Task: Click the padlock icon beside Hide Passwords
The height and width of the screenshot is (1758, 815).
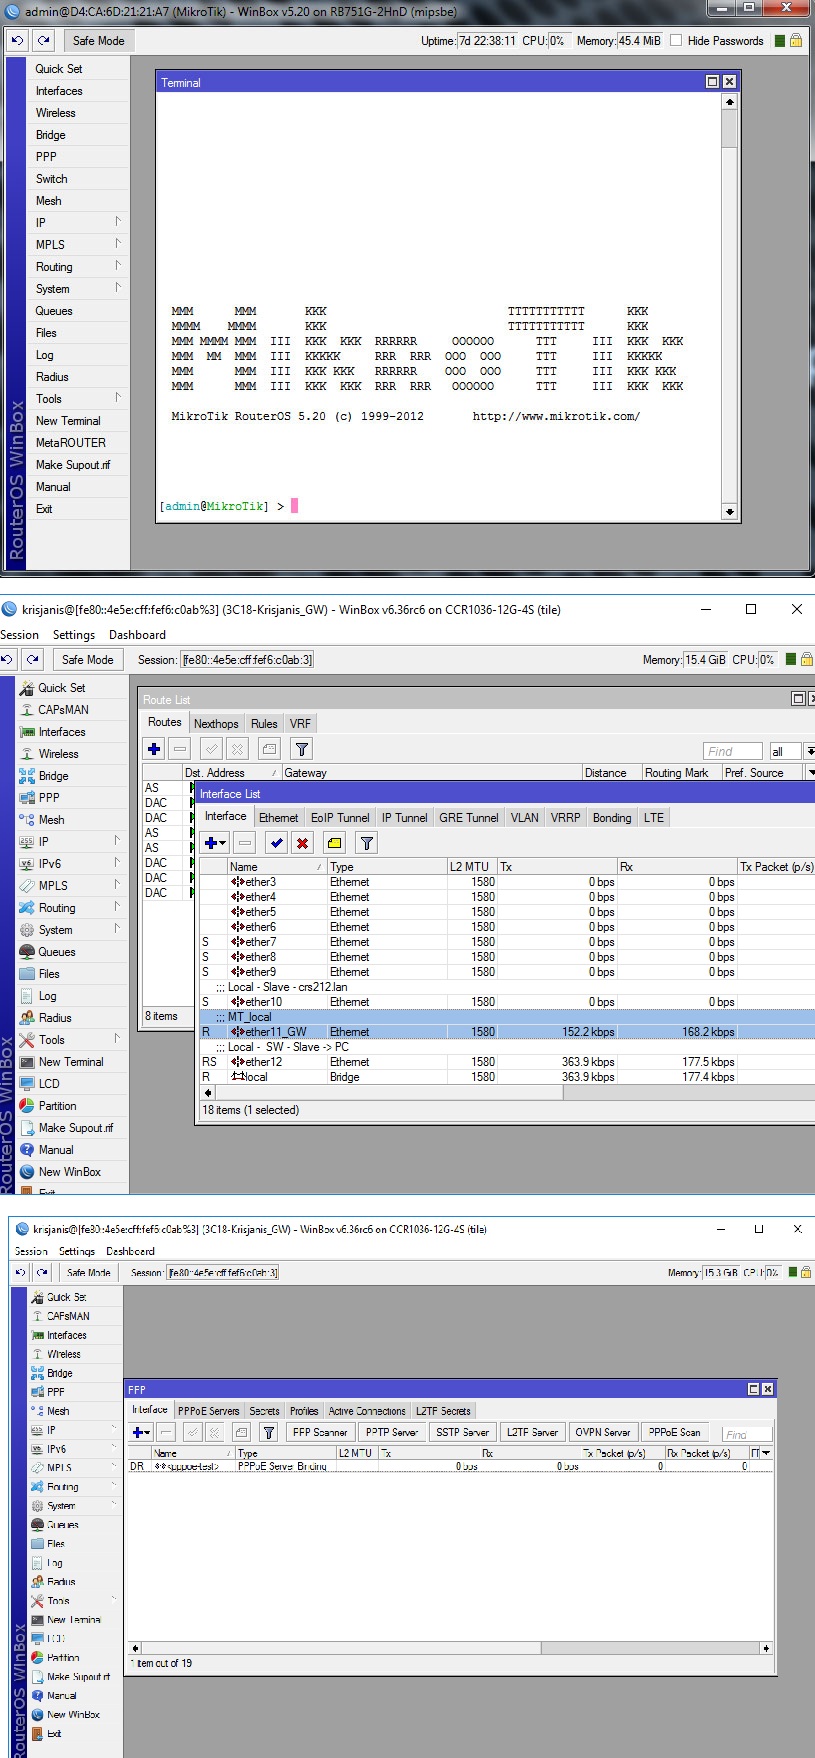Action: (796, 41)
